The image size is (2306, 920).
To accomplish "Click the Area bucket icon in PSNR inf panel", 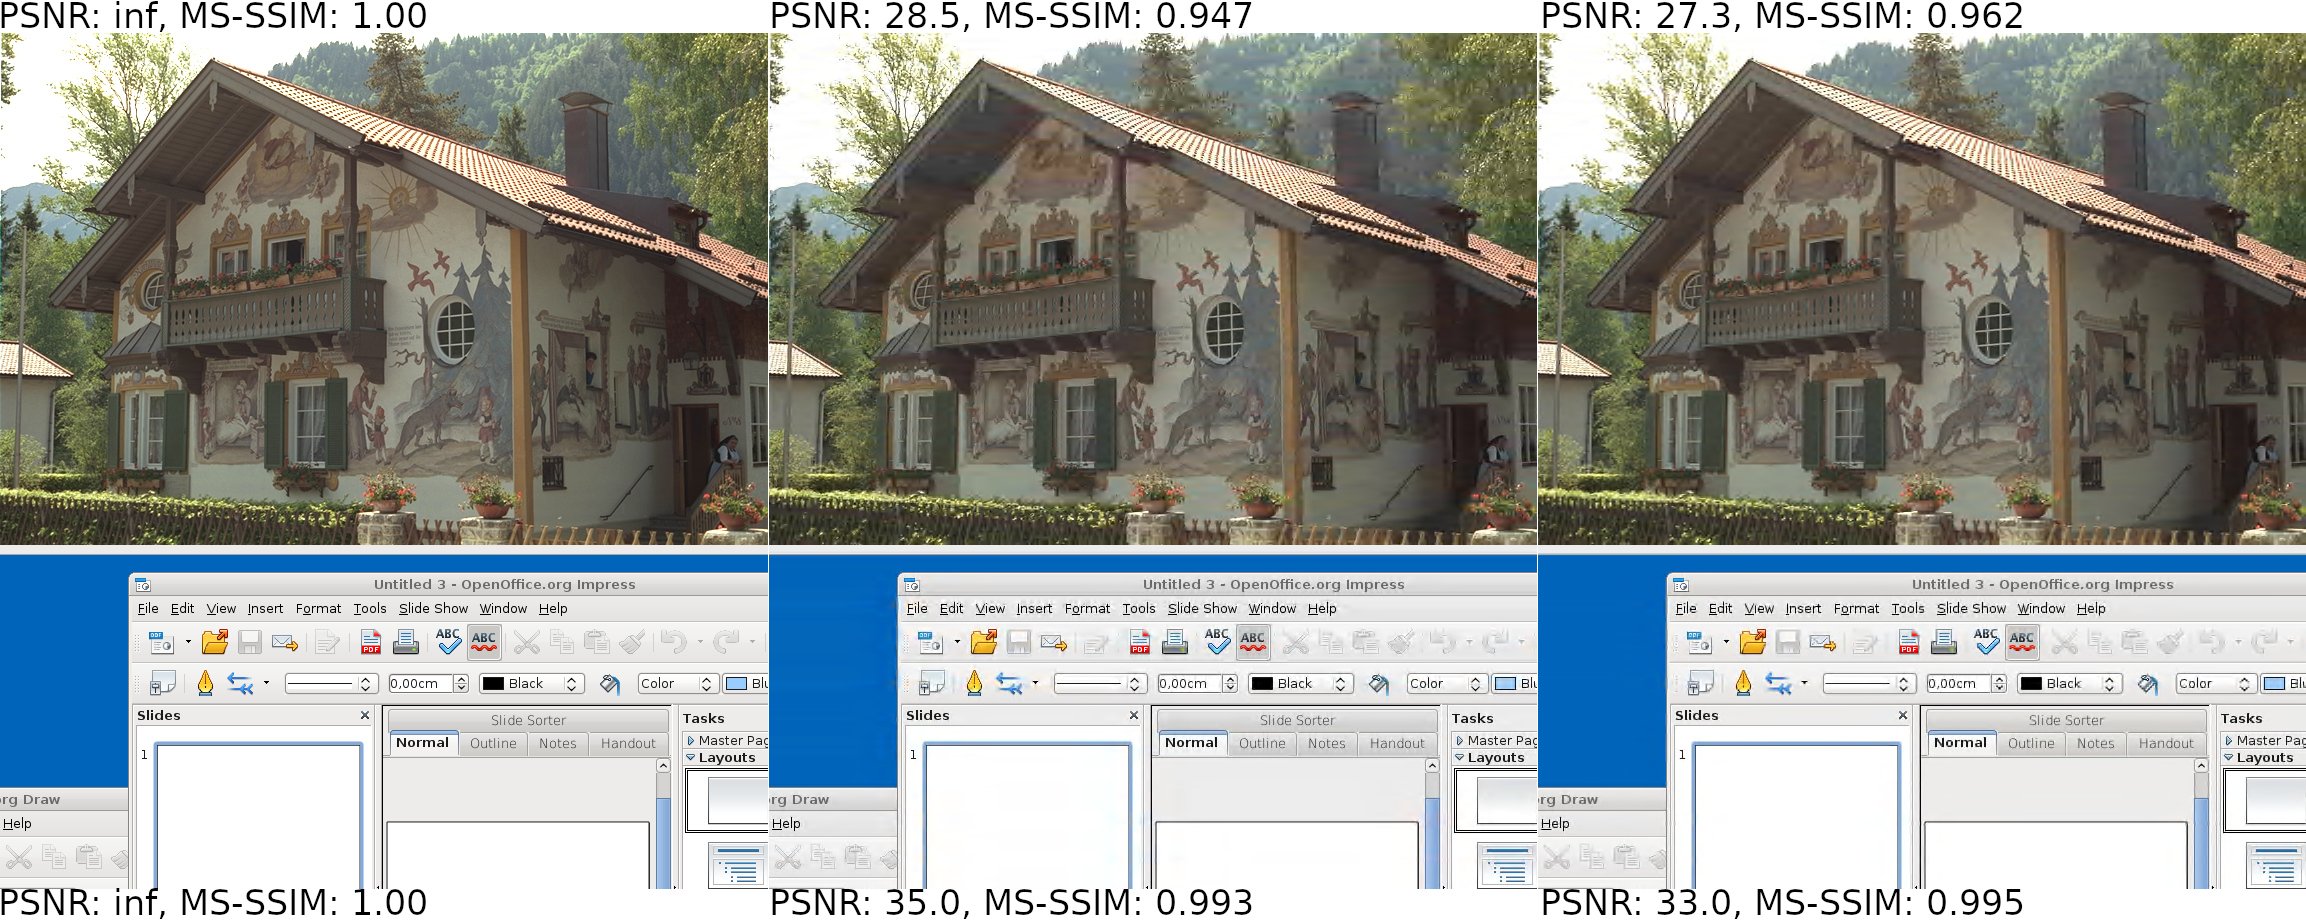I will (609, 684).
